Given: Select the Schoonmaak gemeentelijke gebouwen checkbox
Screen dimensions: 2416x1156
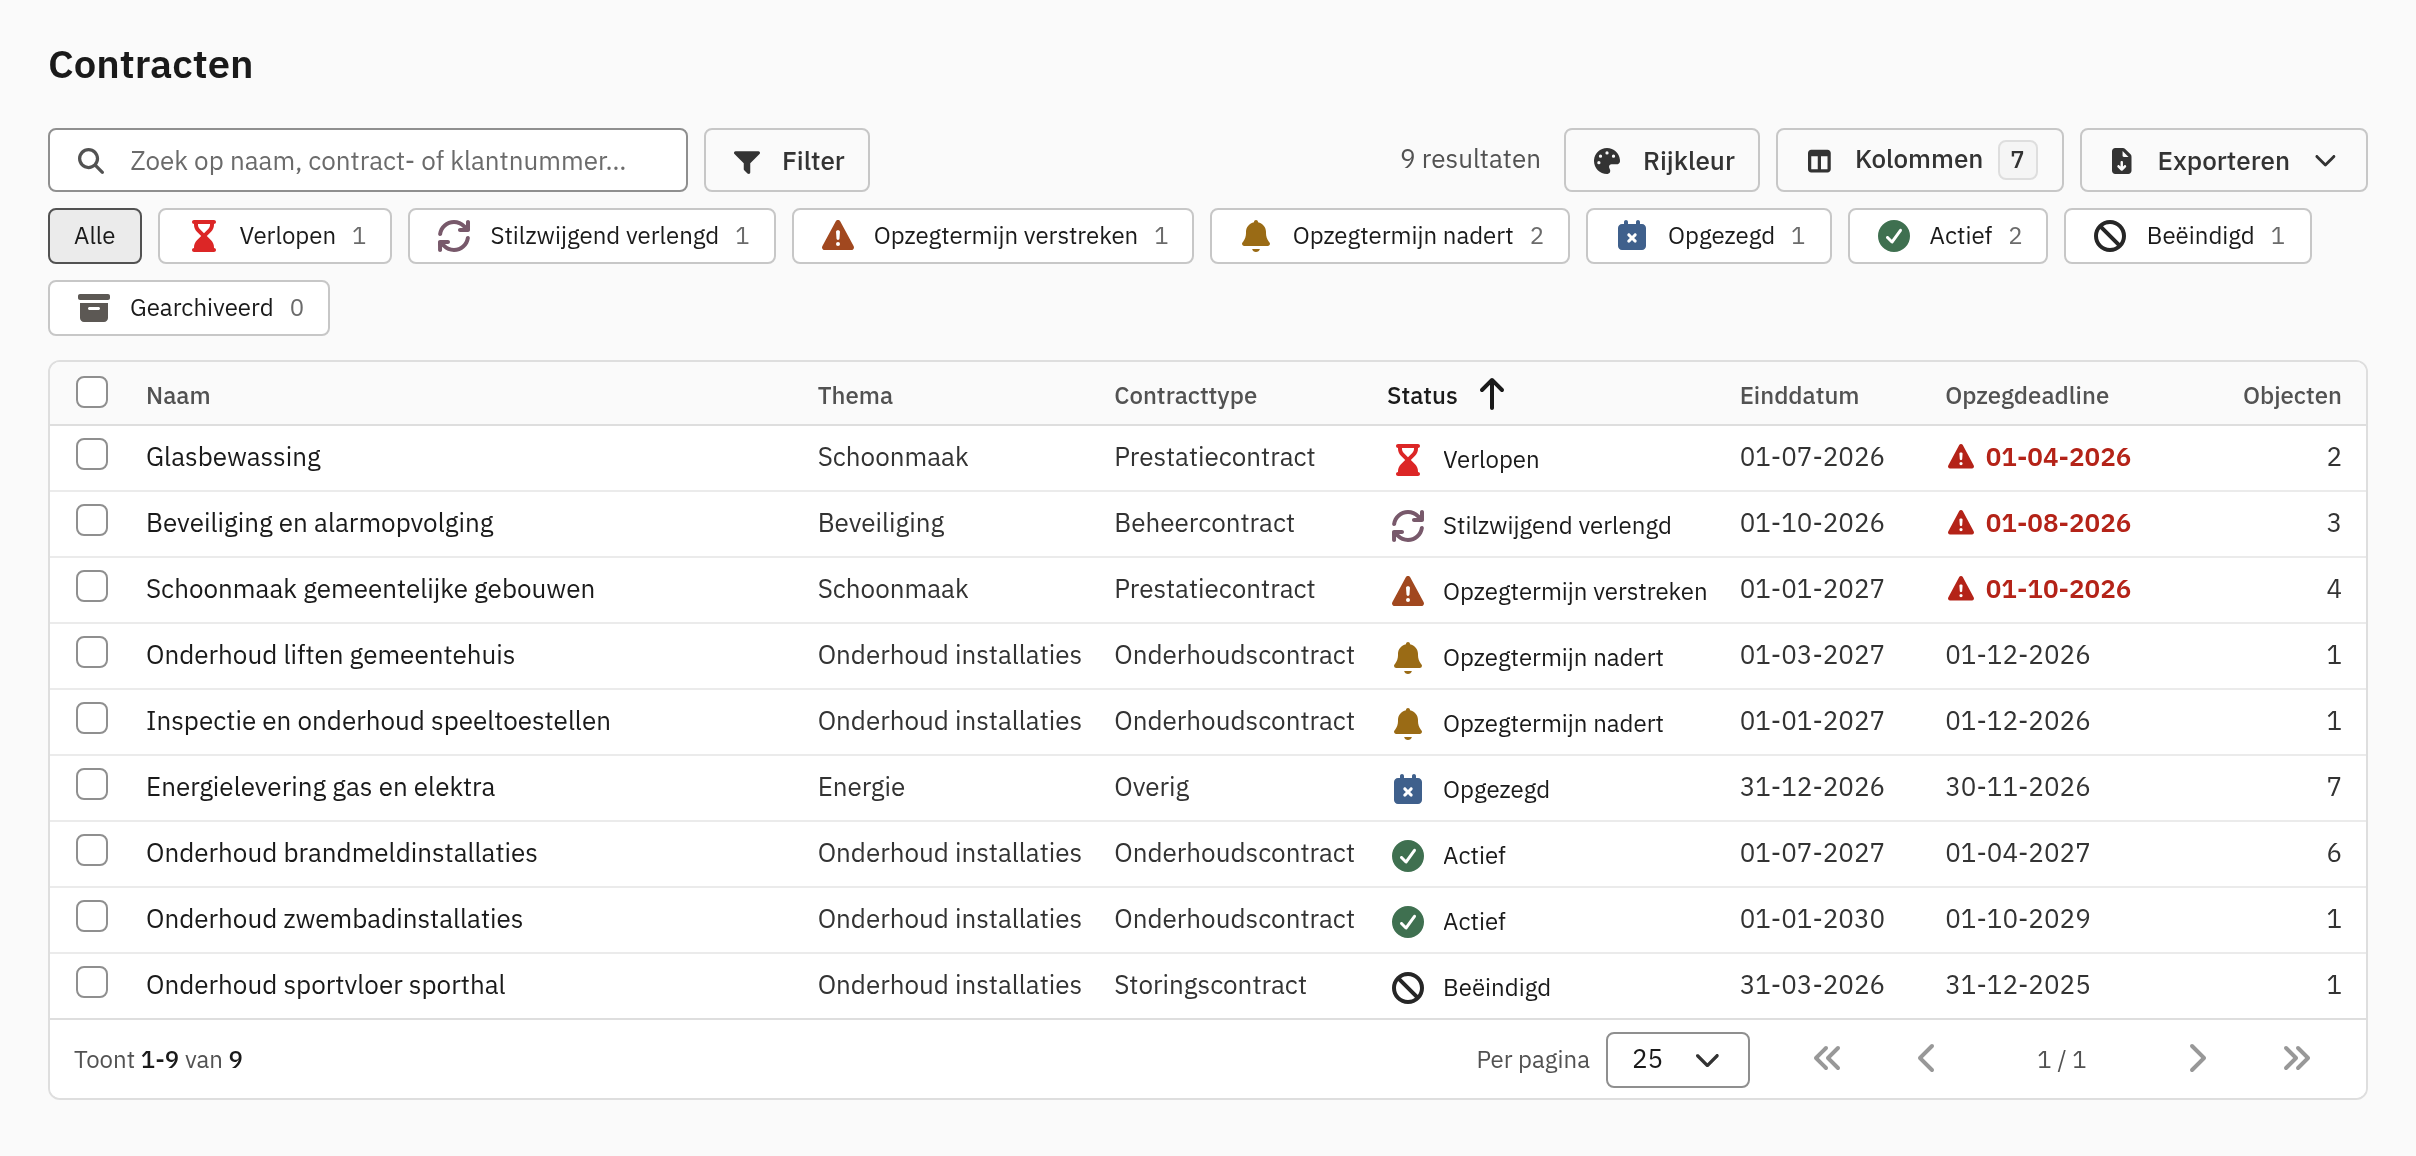Looking at the screenshot, I should [92, 586].
